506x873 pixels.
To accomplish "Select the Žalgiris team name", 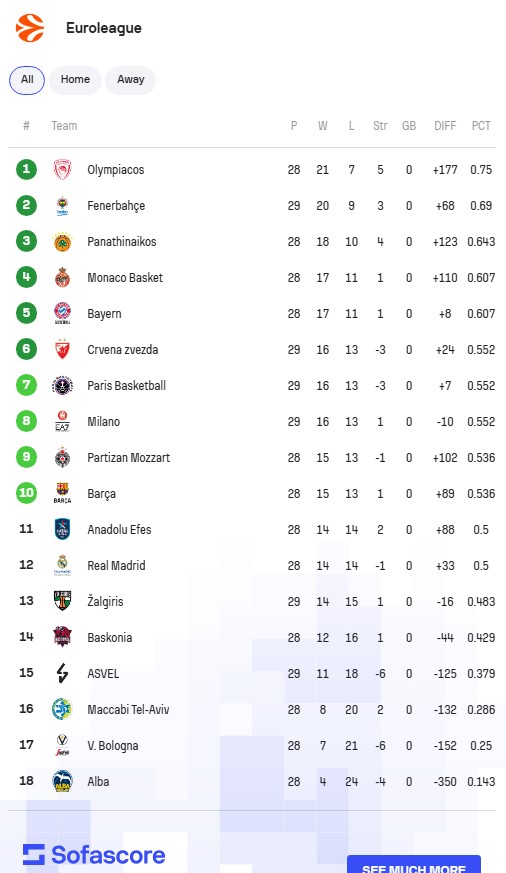I will 105,601.
